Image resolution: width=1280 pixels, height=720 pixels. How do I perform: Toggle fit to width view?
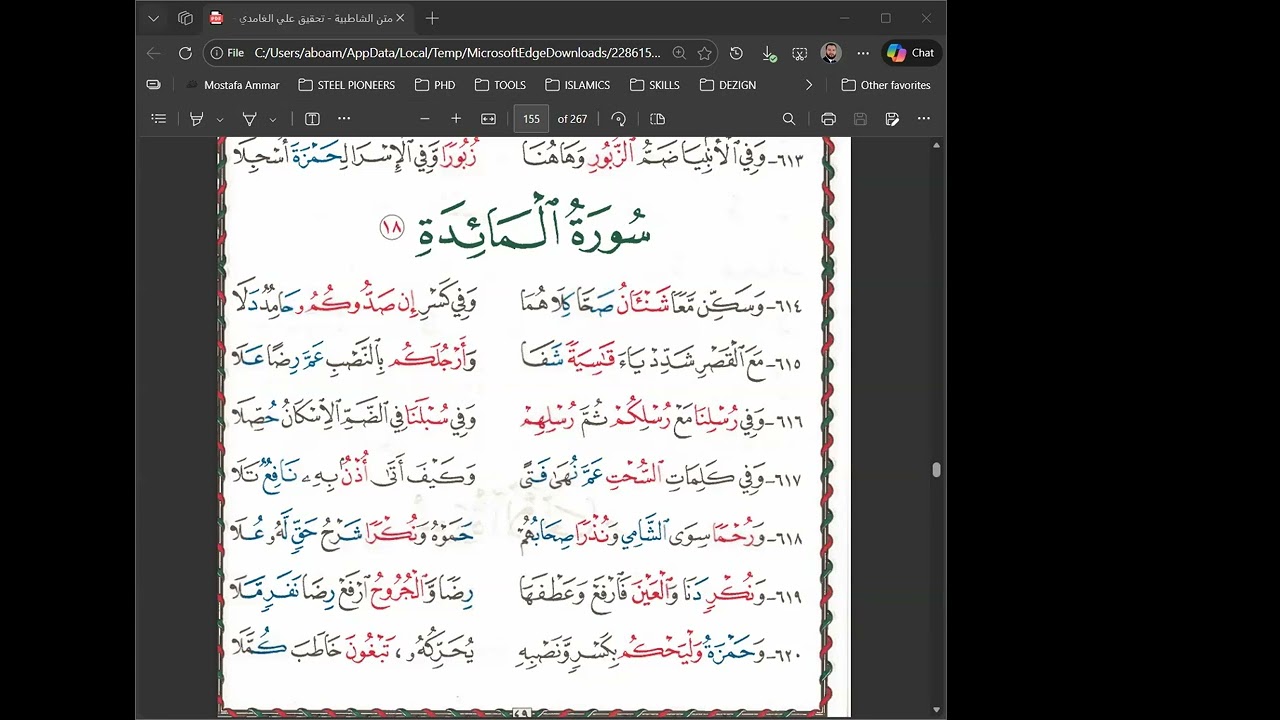488,119
